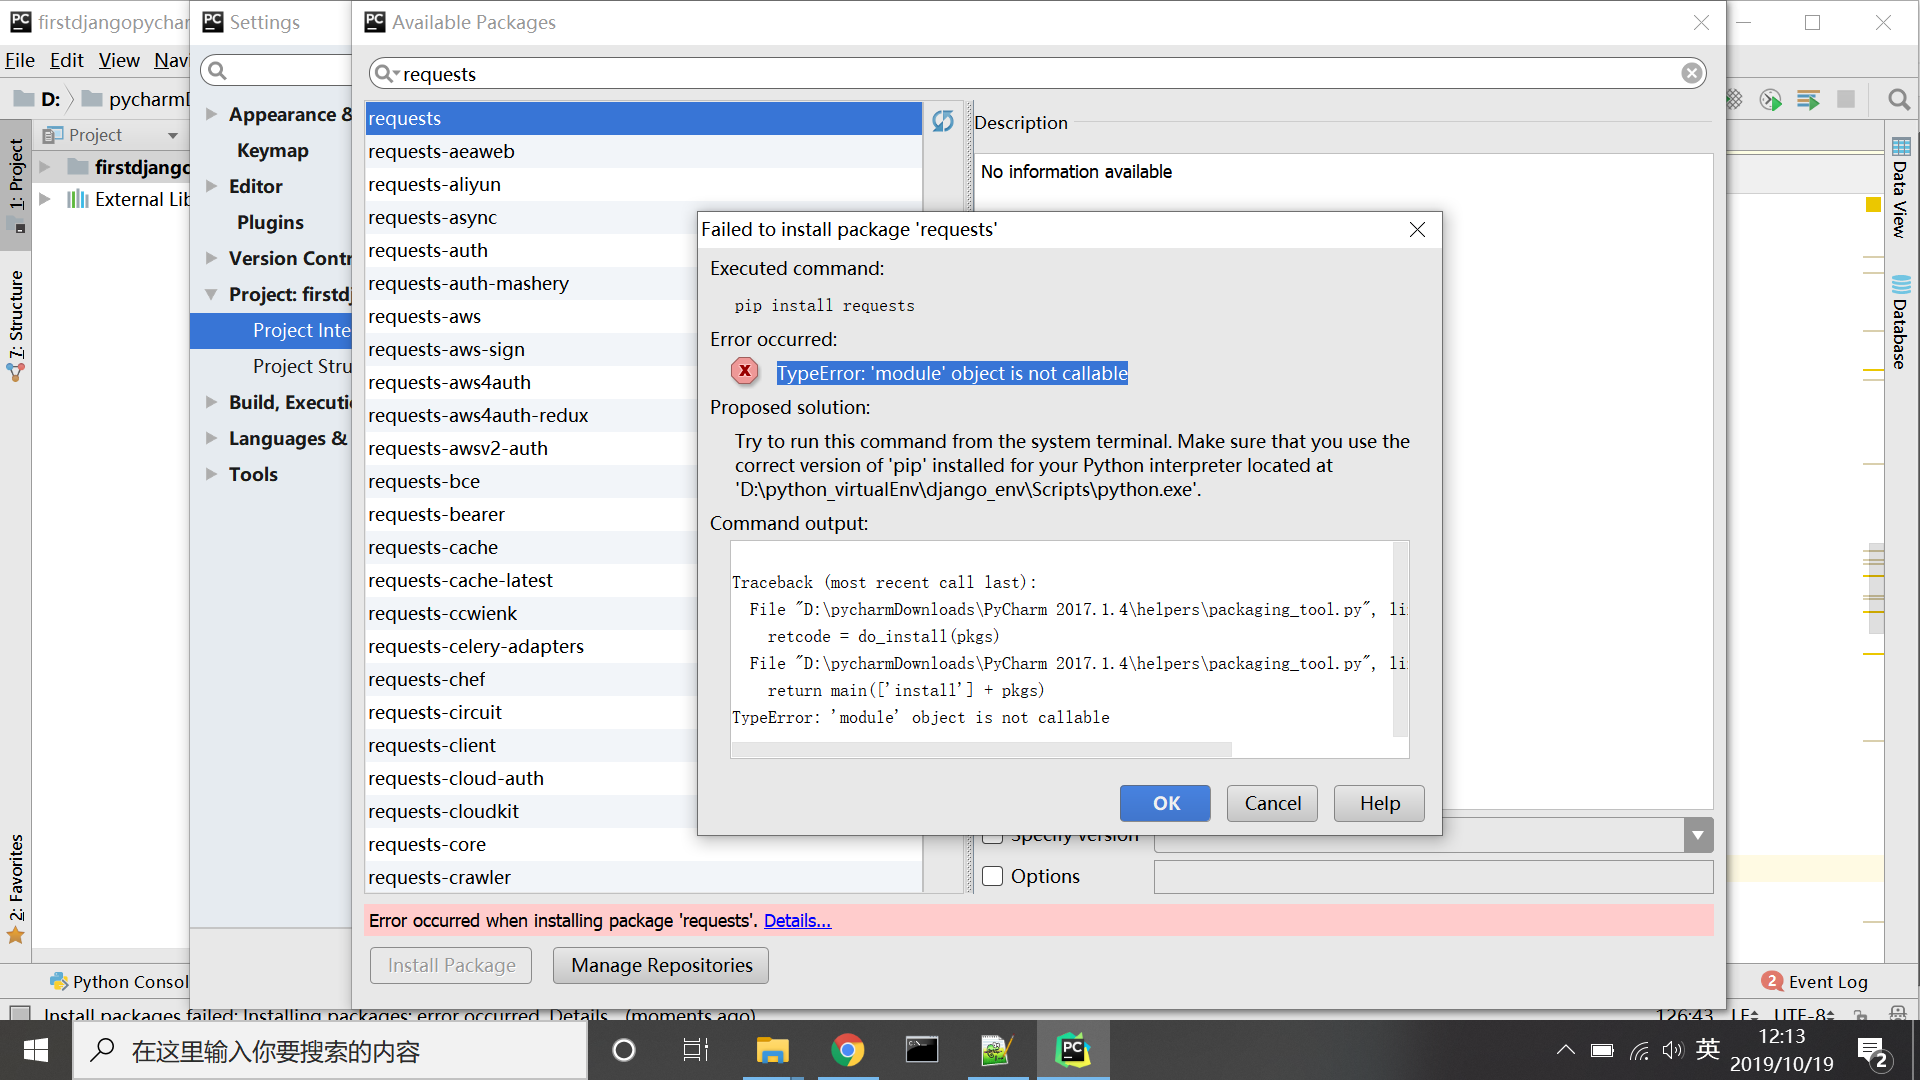This screenshot has width=1920, height=1080.
Task: Select requests-crawler in package list
Action: tap(643, 877)
